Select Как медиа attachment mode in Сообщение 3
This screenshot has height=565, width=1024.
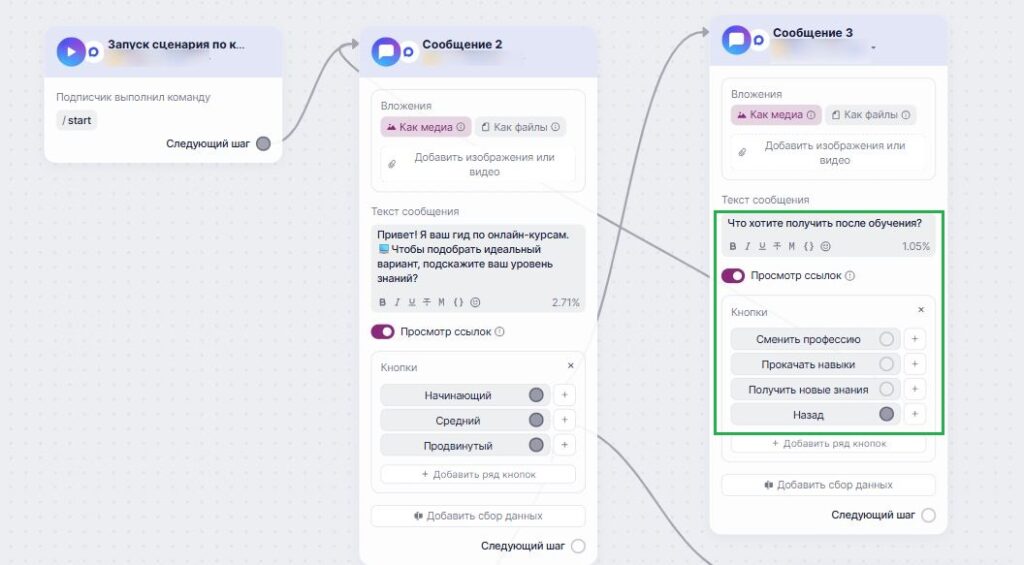[x=776, y=115]
